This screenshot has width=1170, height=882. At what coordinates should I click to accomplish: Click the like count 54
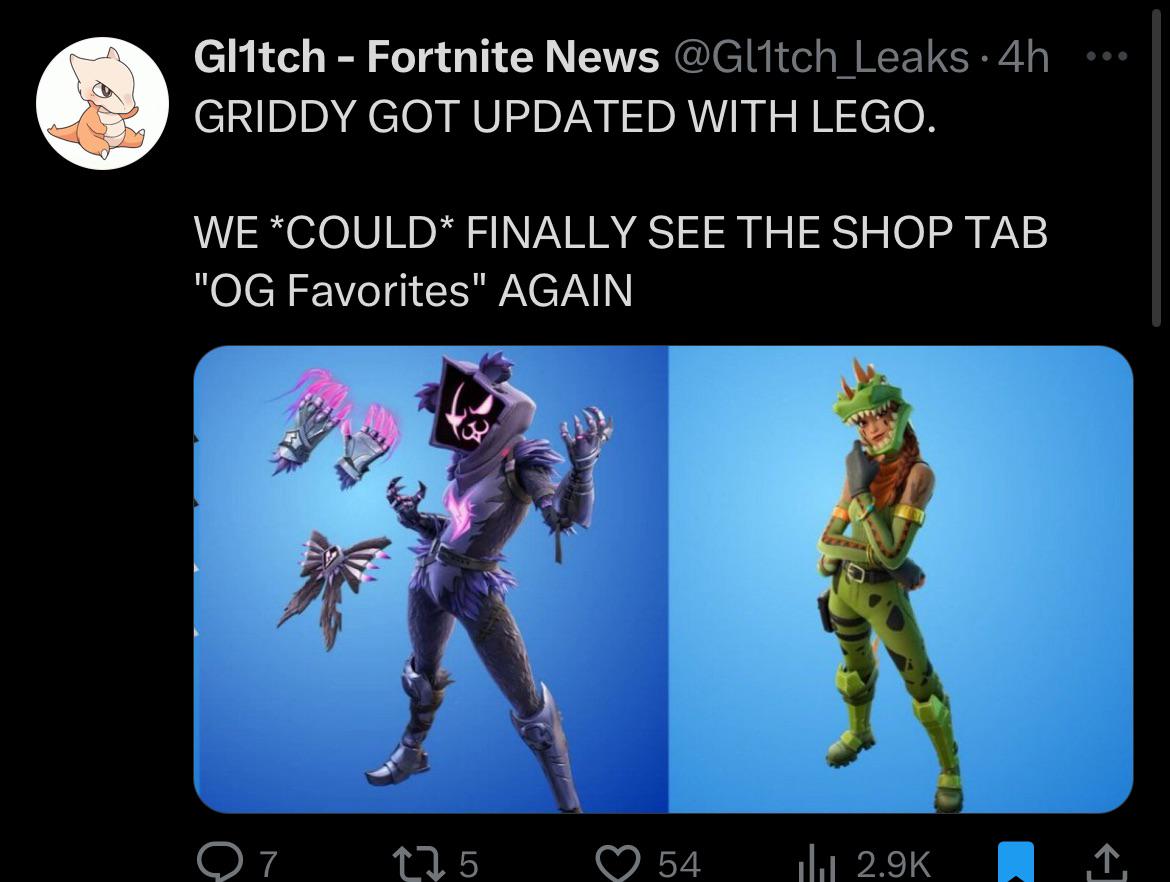pyautogui.click(x=679, y=864)
